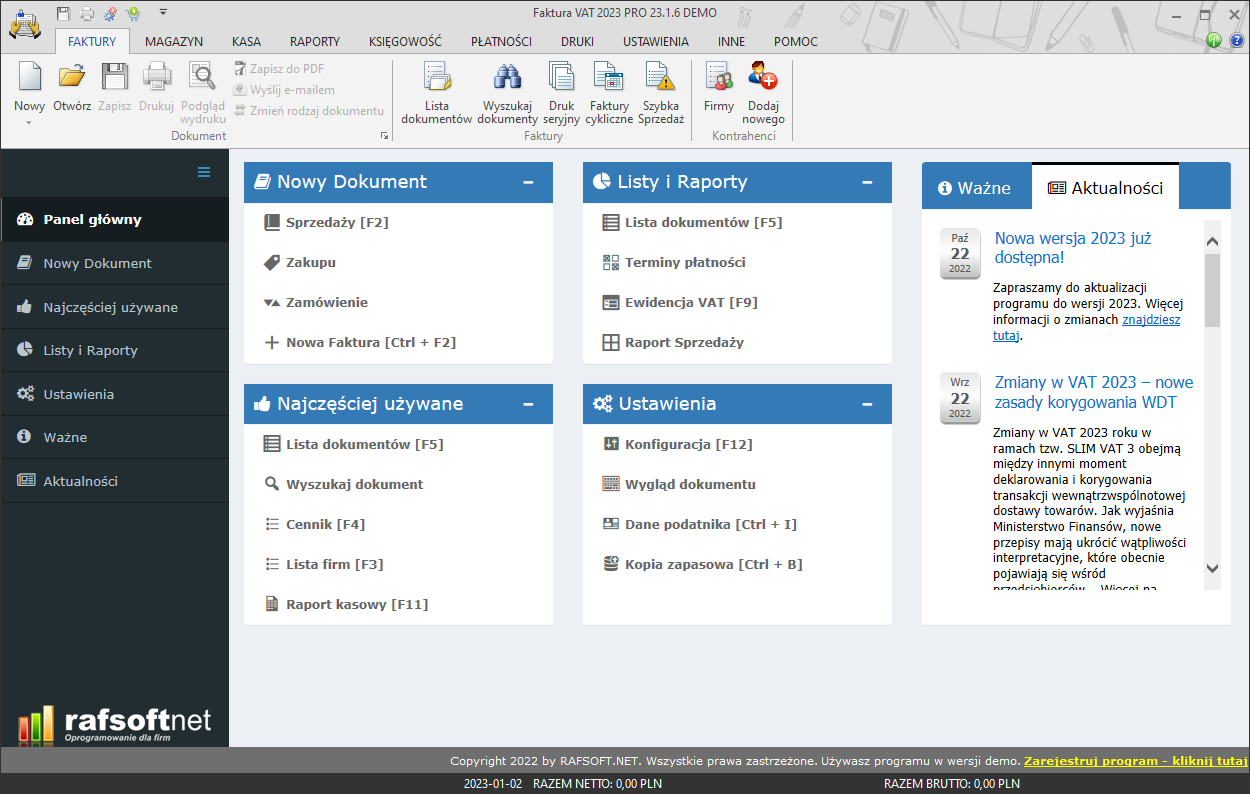Viewport: 1250px width, 794px height.
Task: Open Dane podatnika [Ctrl + I]
Action: point(700,524)
